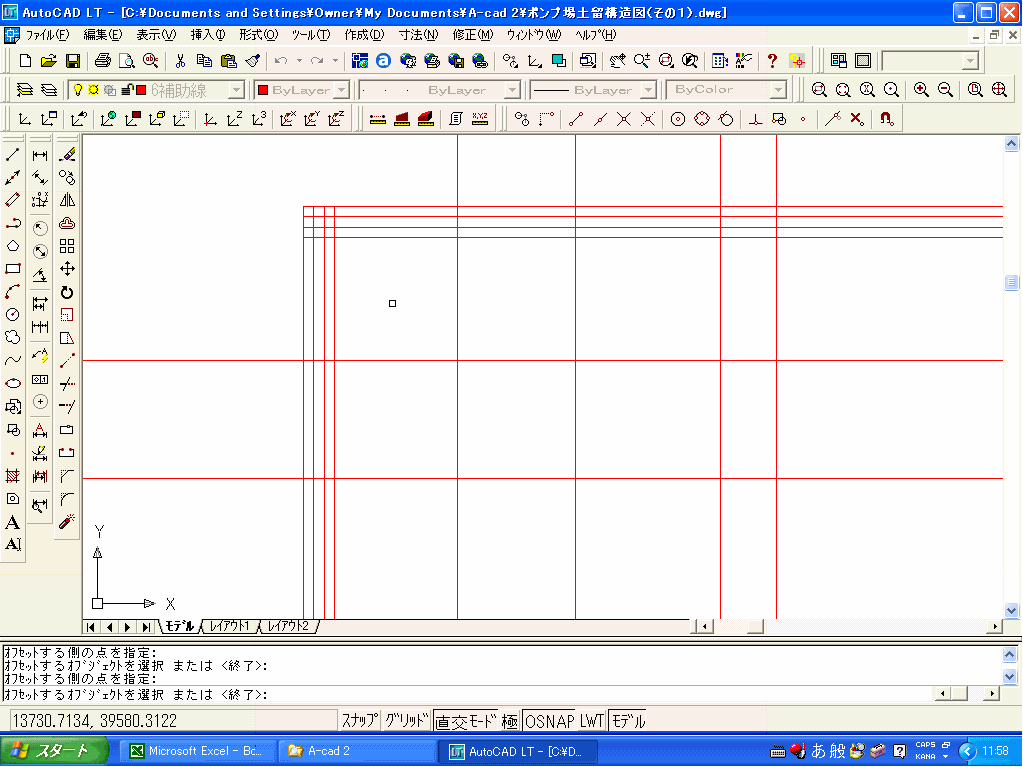The width and height of the screenshot is (1023, 767).
Task: Toggle the layer lightbulb on/off icon
Action: click(78, 89)
